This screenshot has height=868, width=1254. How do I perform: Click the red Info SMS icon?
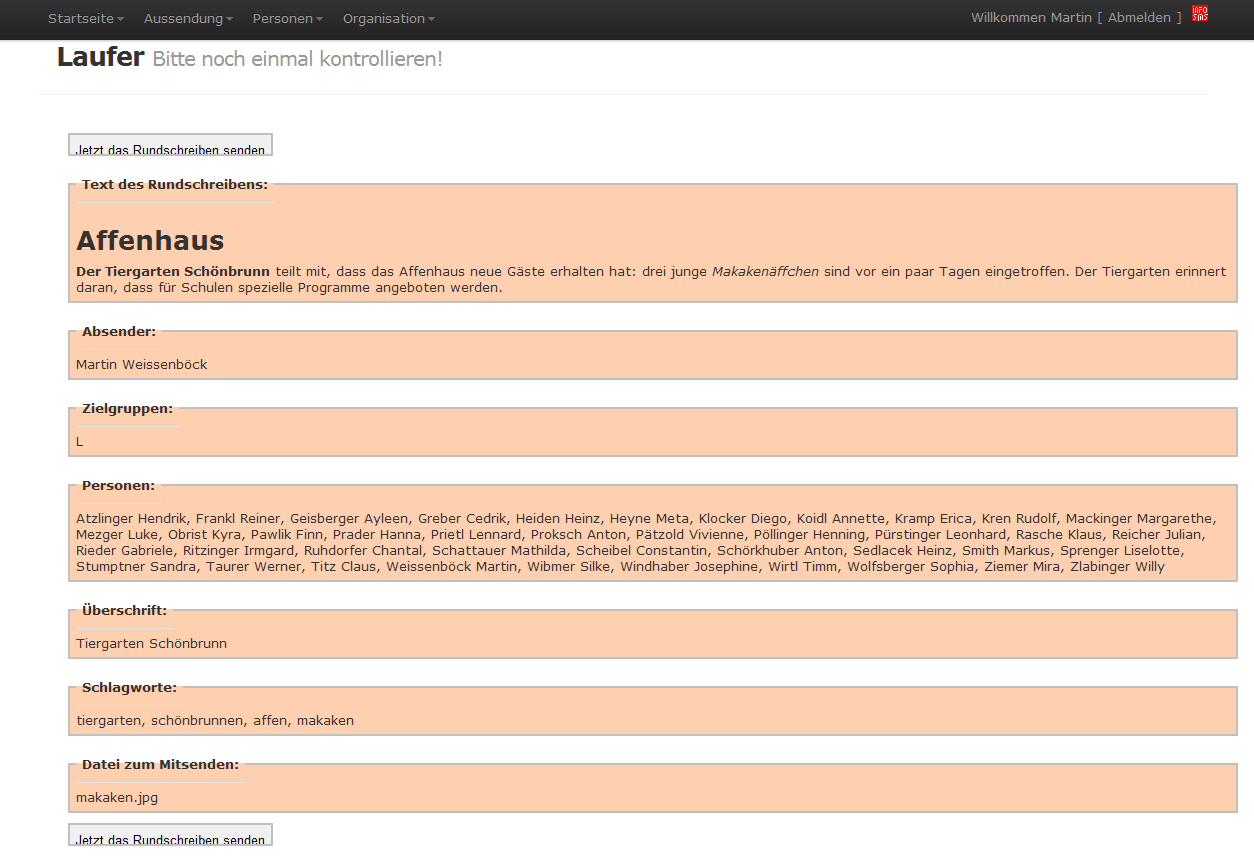(1200, 14)
